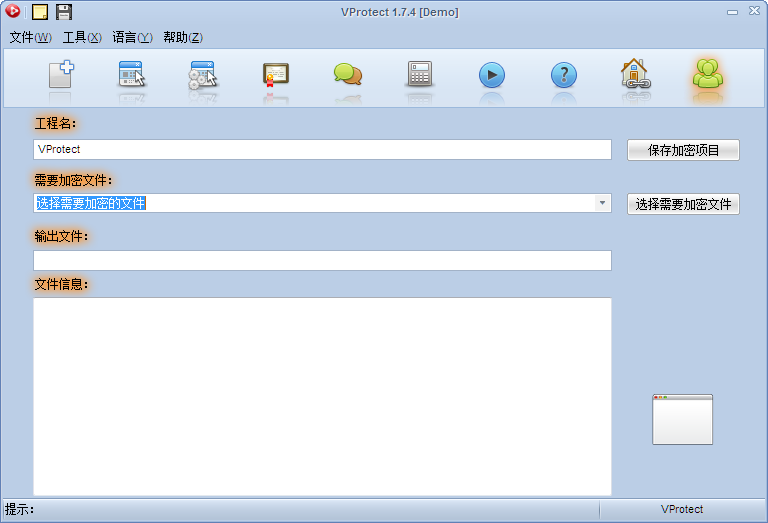
Task: Open the certificate license toolbar icon
Action: [x=275, y=75]
